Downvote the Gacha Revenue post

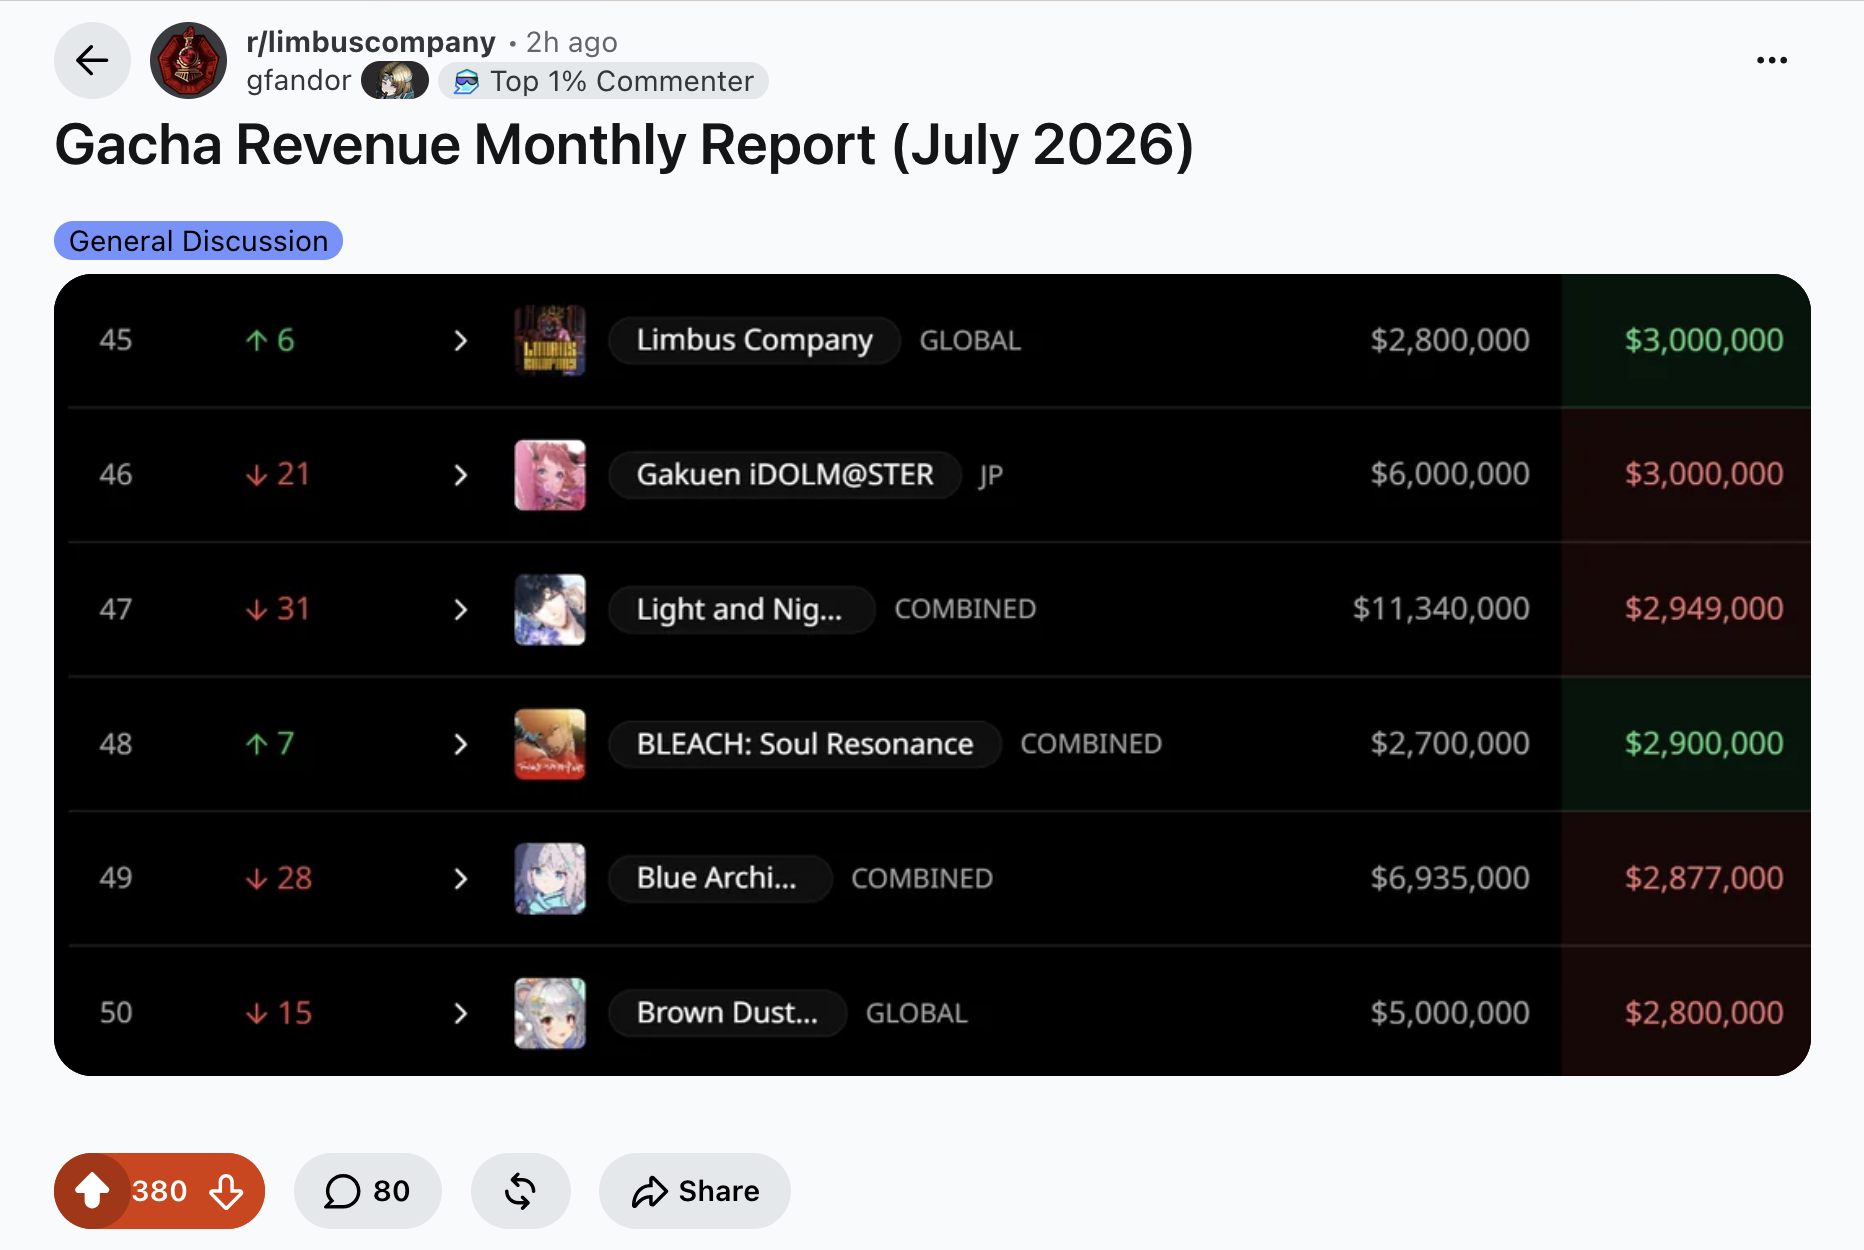227,1191
